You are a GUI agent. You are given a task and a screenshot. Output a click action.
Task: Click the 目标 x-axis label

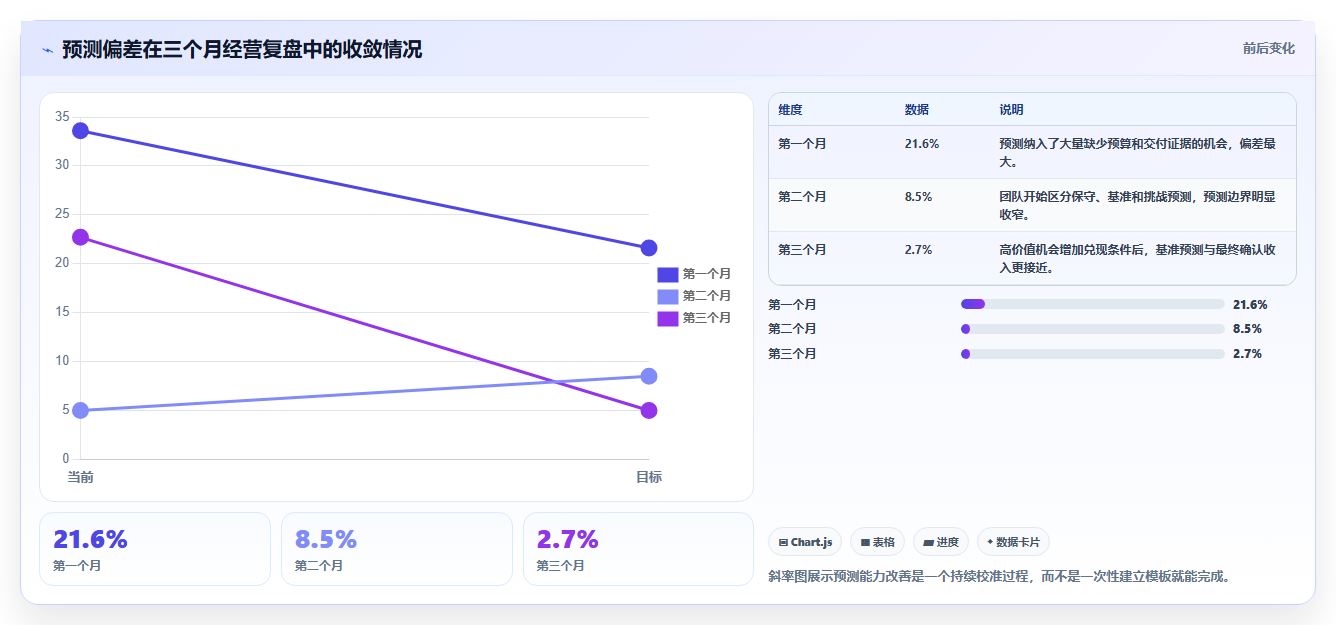click(x=648, y=477)
